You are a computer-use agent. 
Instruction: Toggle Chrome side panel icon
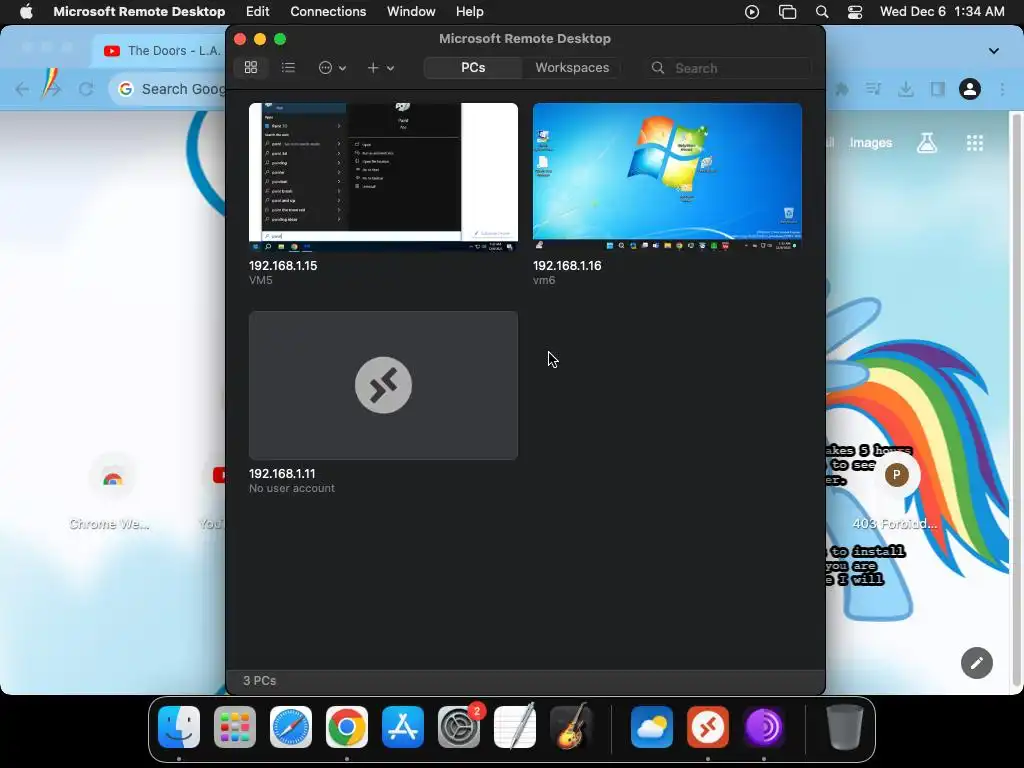tap(938, 89)
